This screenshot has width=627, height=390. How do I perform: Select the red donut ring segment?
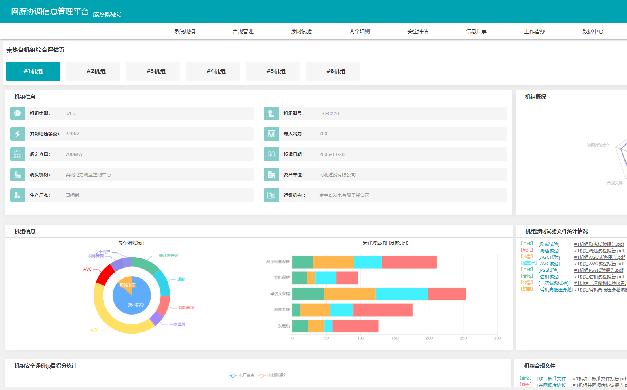coord(105,275)
